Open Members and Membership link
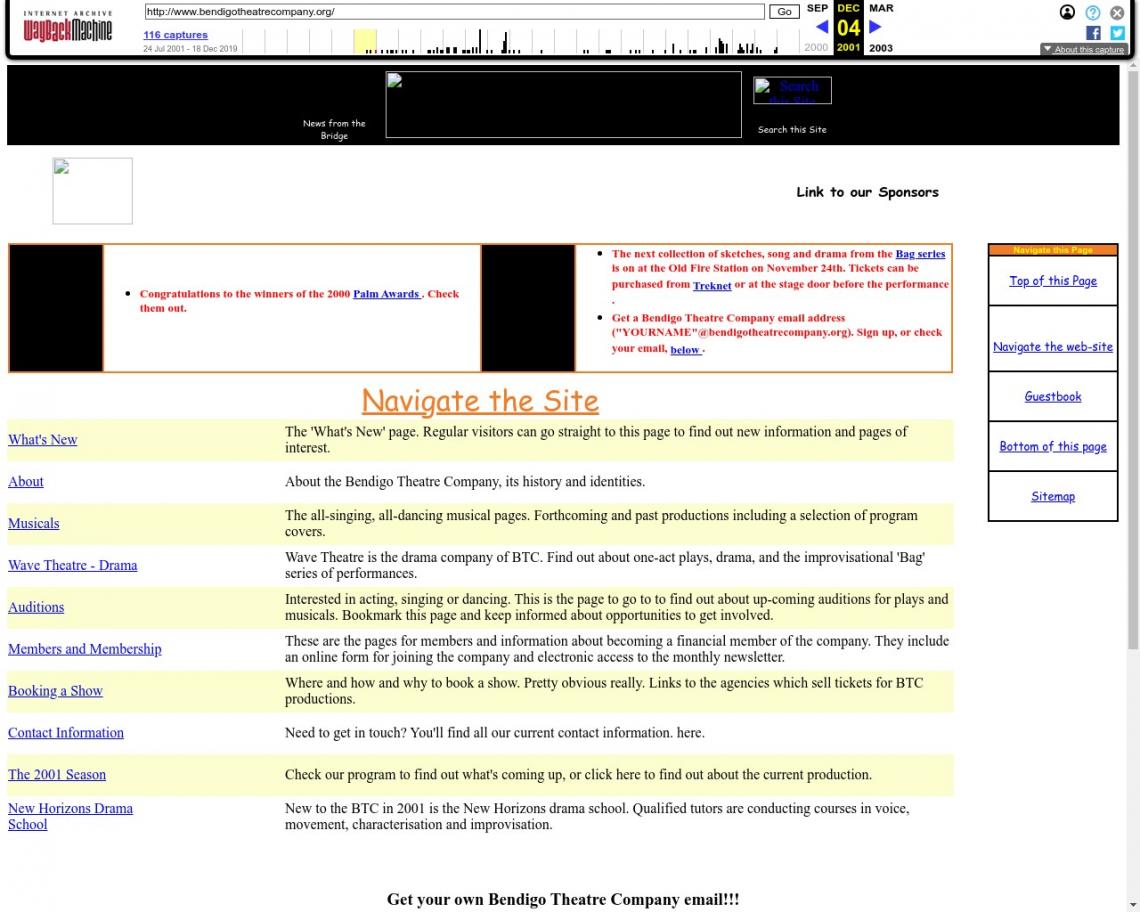Viewport: 1140px width, 912px height. point(84,649)
